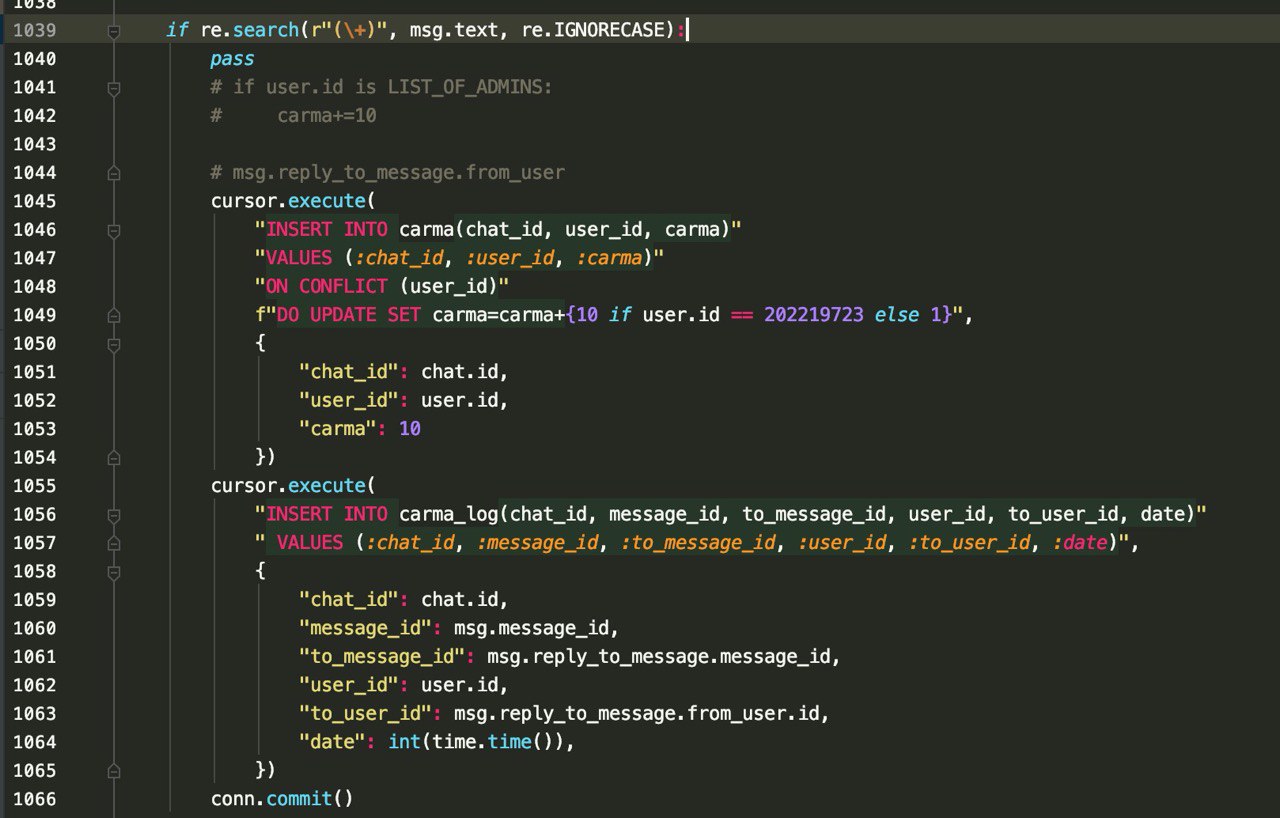Select line number 1051 in the gutter
Image resolution: width=1280 pixels, height=818 pixels.
[x=34, y=372]
